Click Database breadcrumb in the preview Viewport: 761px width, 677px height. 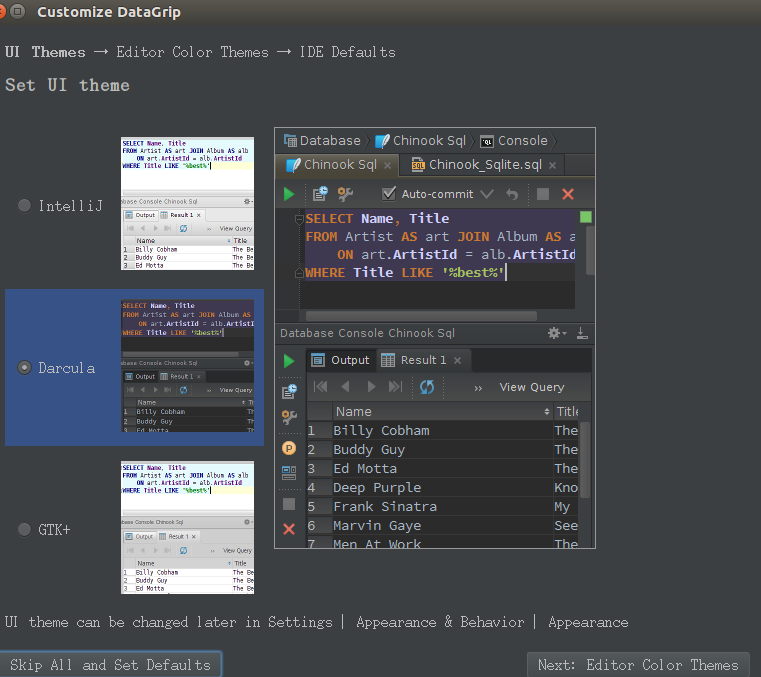click(322, 141)
